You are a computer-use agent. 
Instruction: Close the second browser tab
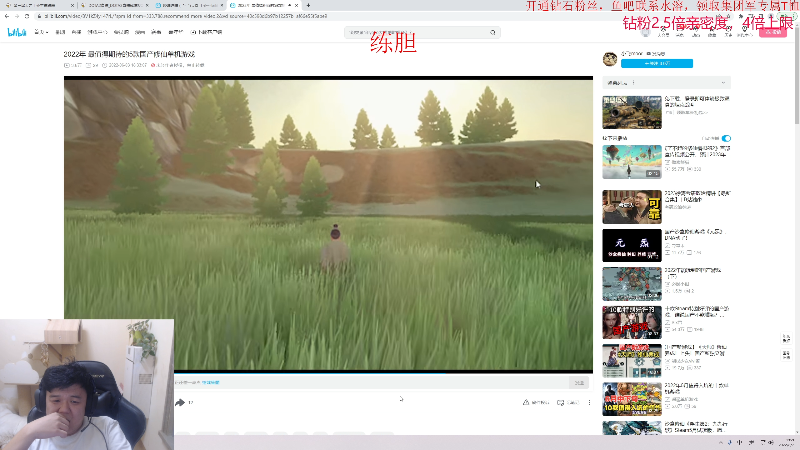[x=147, y=5]
